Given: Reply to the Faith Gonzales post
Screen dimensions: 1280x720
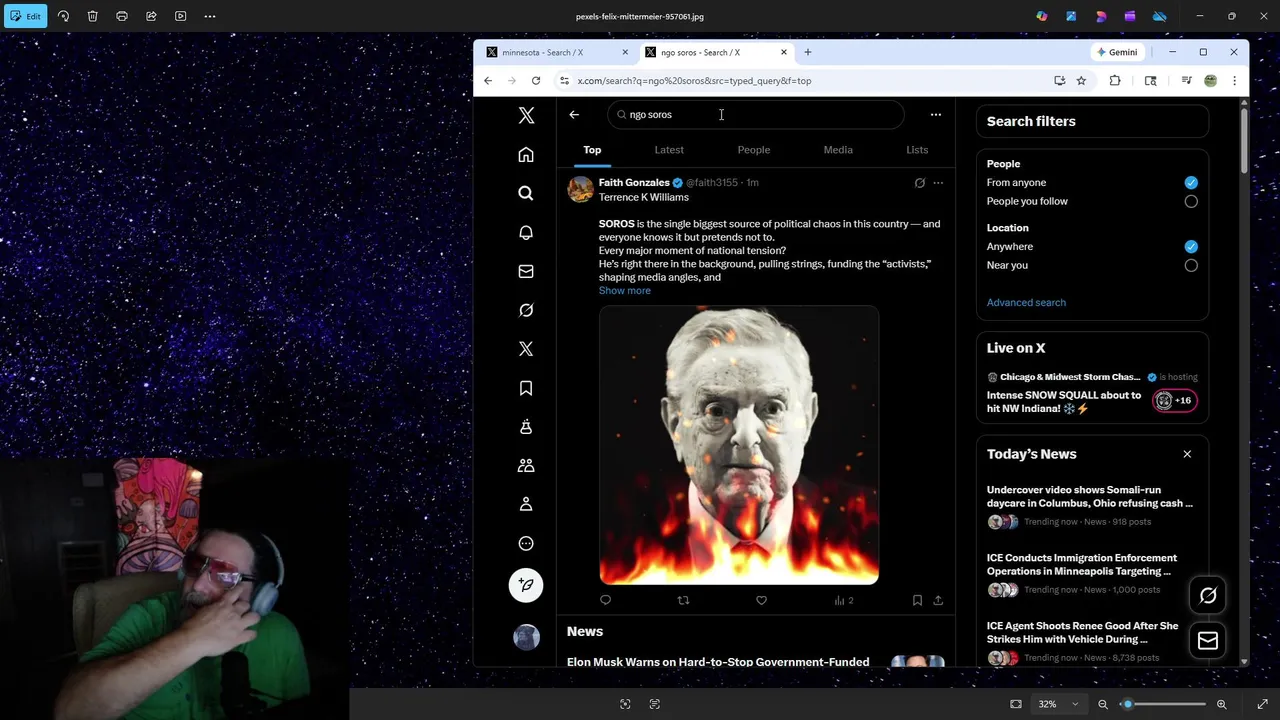Looking at the screenshot, I should tap(605, 600).
